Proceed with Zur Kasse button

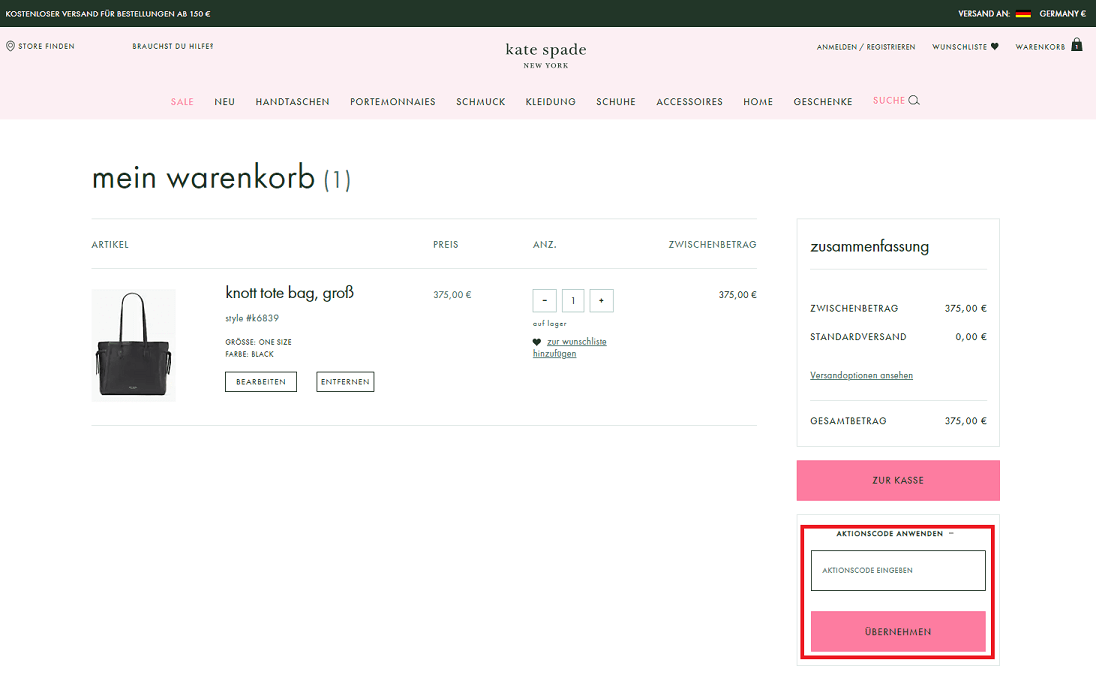click(x=898, y=480)
